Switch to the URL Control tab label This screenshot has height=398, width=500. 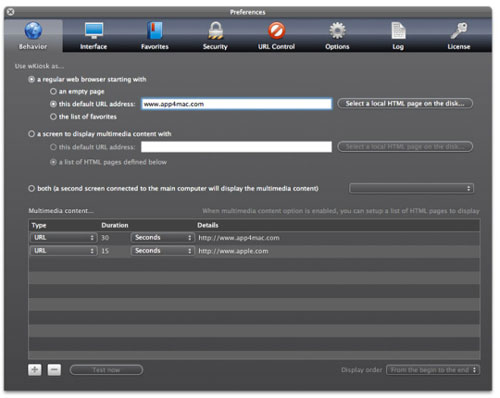pos(276,47)
